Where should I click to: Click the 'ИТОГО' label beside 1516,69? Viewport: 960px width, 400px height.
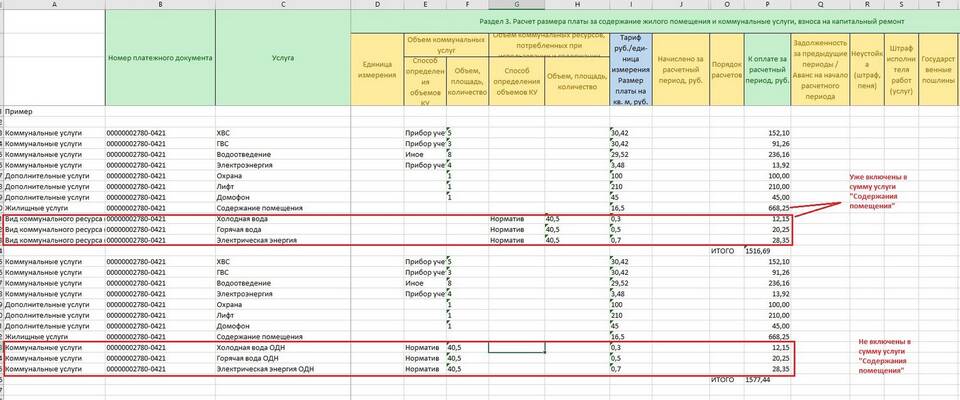pyautogui.click(x=727, y=251)
